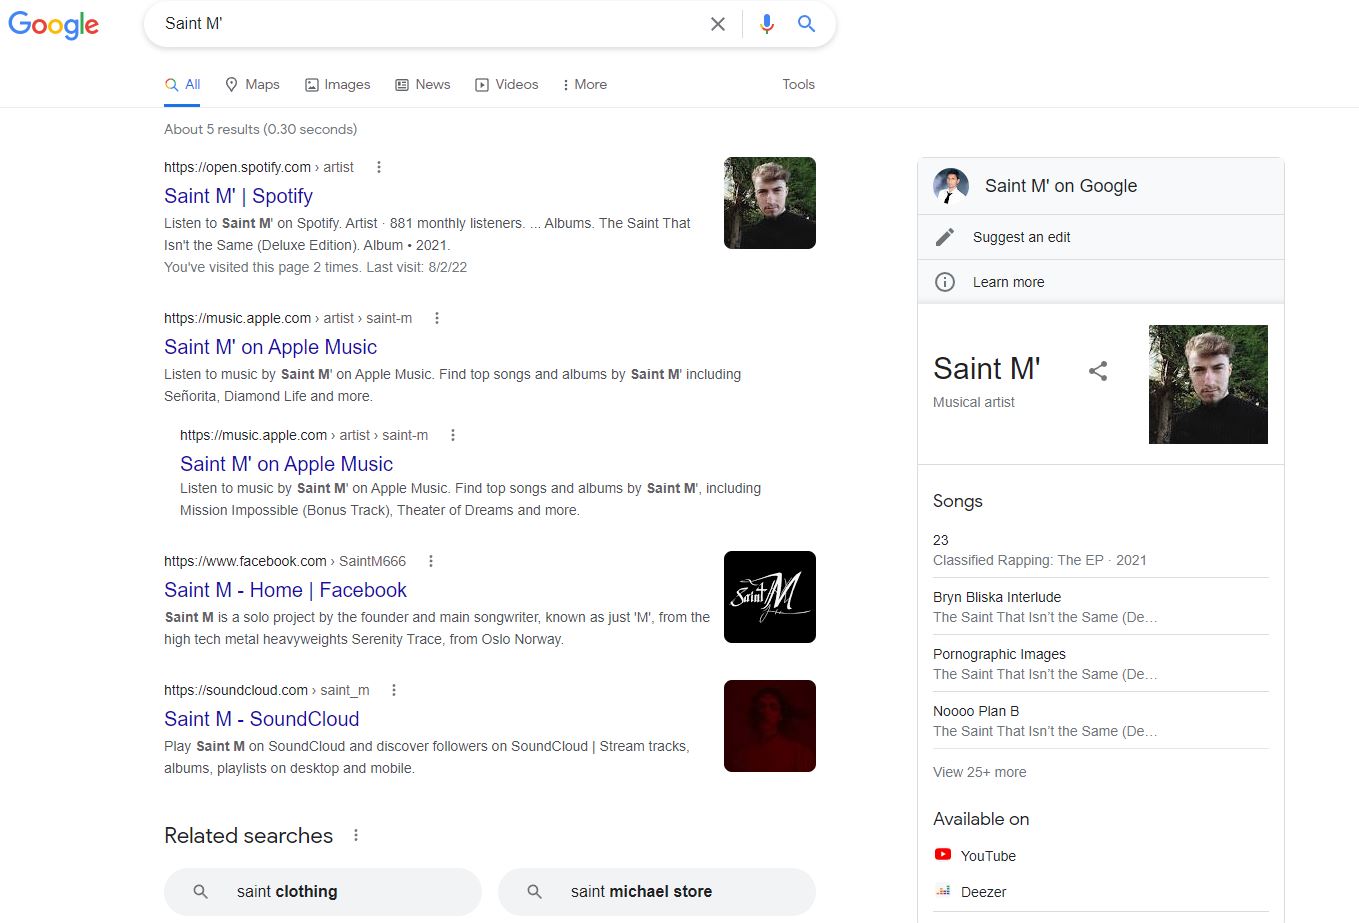The height and width of the screenshot is (923, 1359).
Task: Click the Related searches heading
Action: pyautogui.click(x=248, y=836)
